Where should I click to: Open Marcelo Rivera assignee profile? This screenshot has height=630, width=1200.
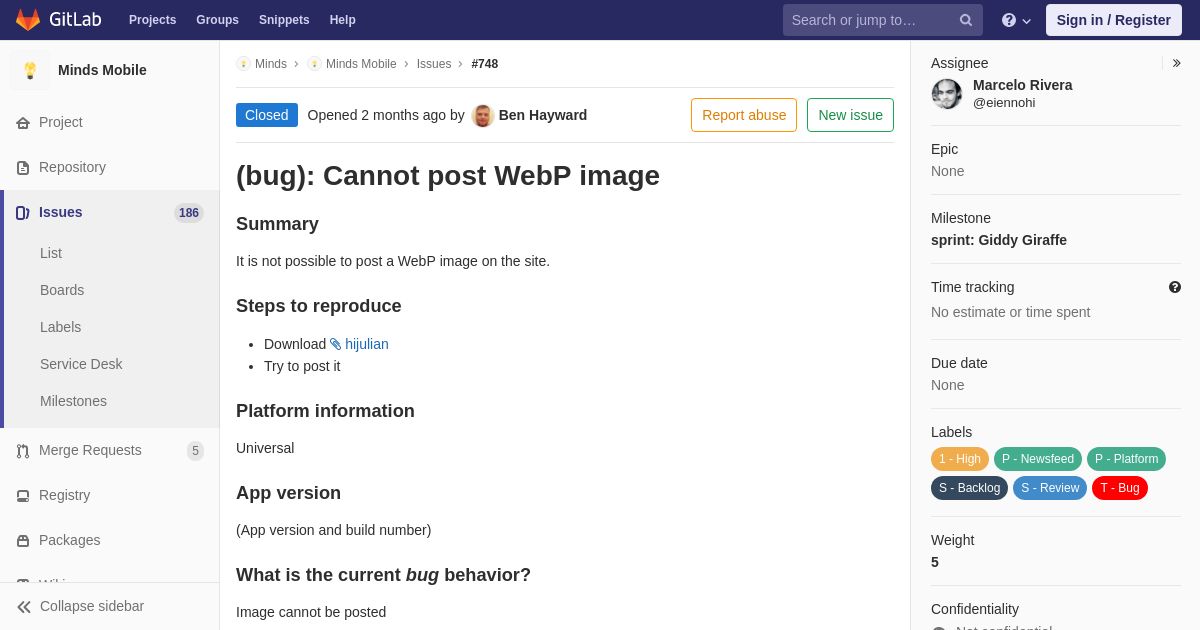1023,85
